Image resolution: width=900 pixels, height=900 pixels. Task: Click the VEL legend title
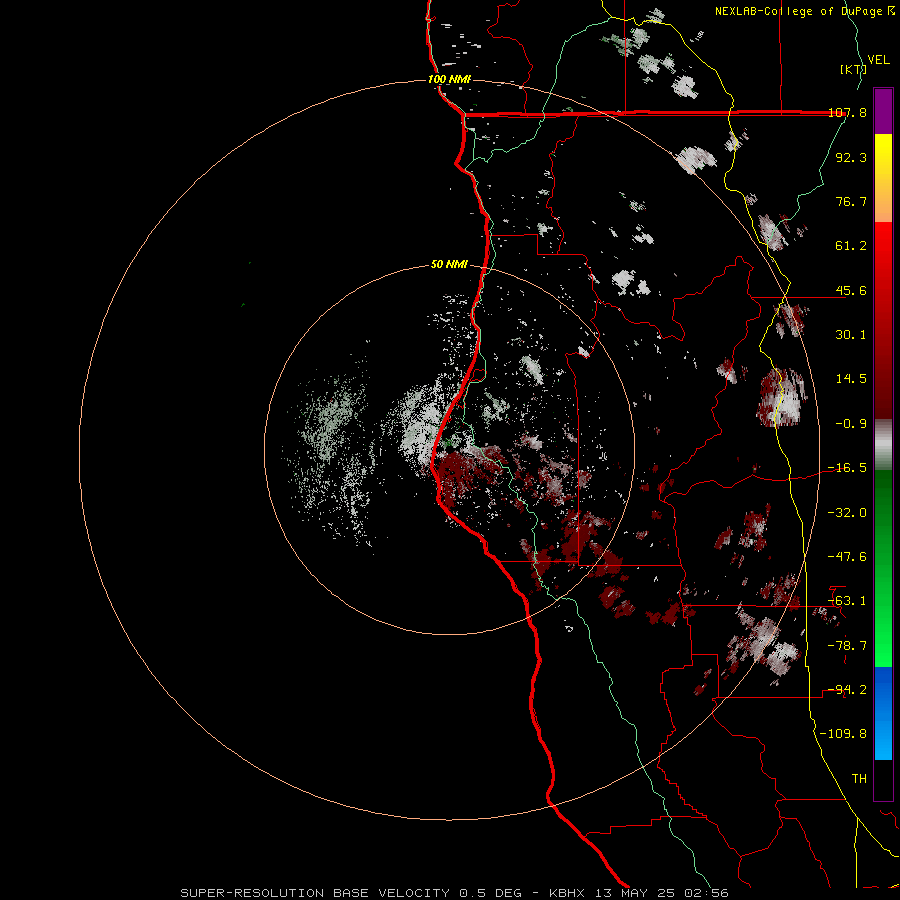point(878,59)
